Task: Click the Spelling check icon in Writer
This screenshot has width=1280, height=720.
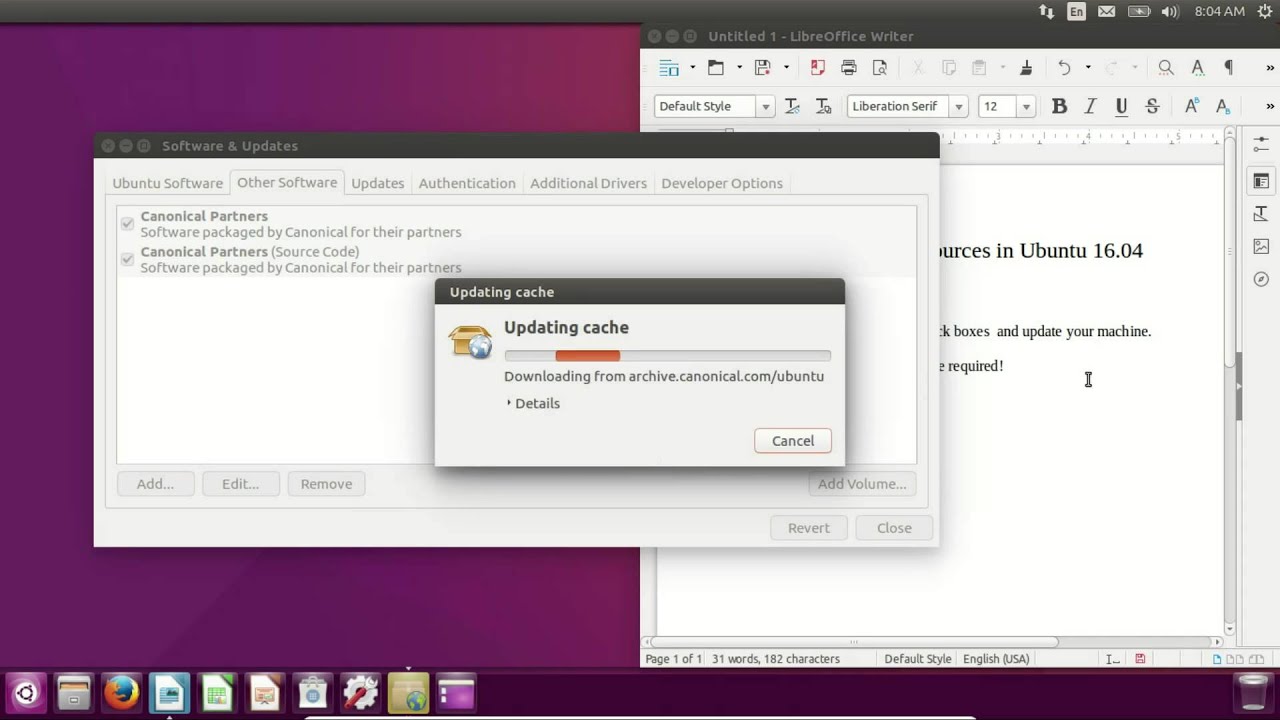Action: pyautogui.click(x=1197, y=68)
